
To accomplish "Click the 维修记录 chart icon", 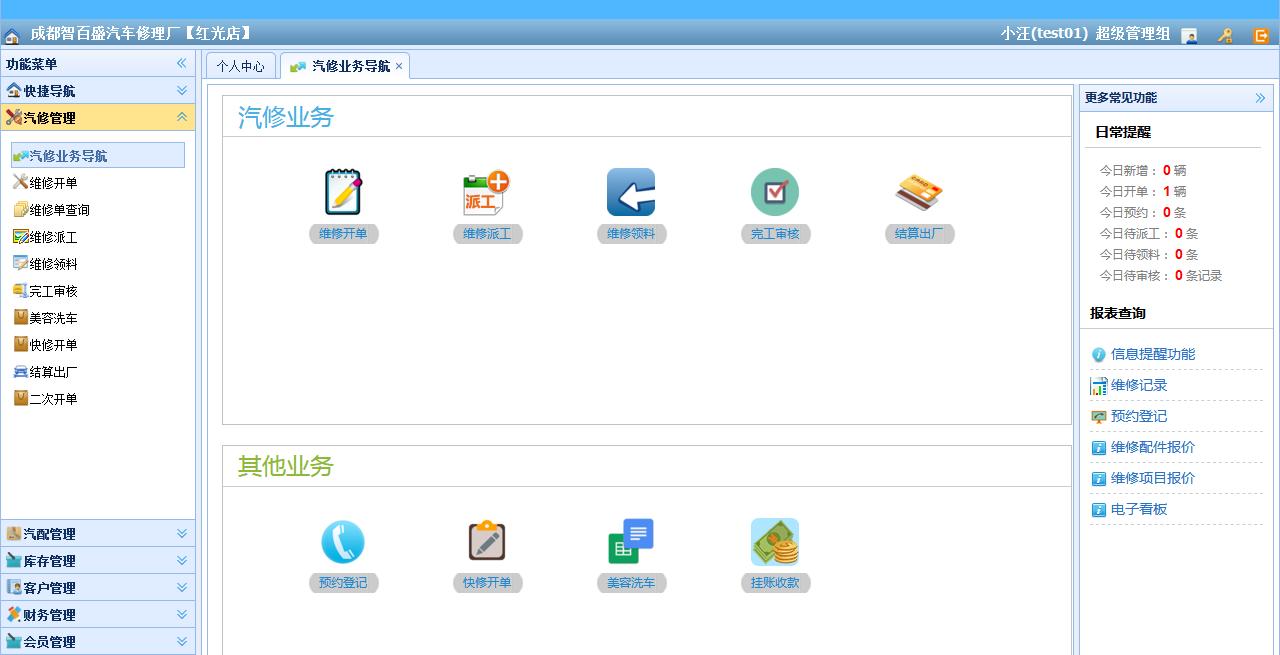I will (x=1098, y=386).
